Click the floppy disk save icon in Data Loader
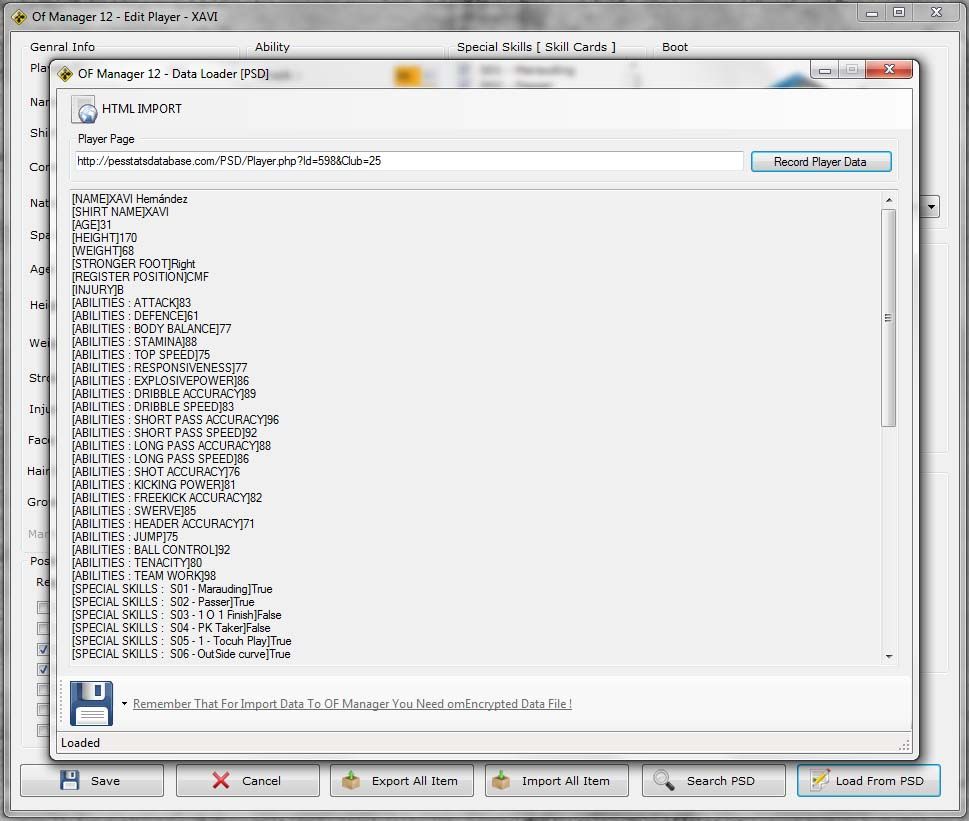 click(x=92, y=703)
